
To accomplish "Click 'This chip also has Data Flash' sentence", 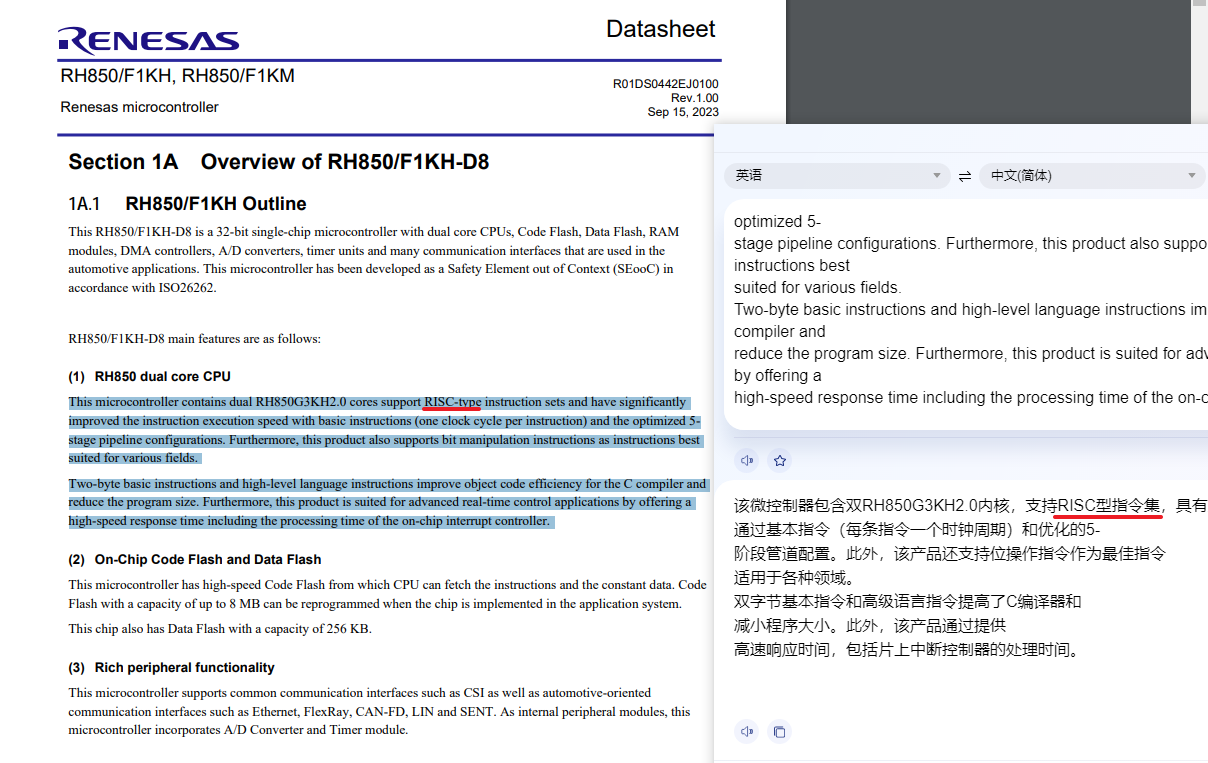I will (220, 629).
